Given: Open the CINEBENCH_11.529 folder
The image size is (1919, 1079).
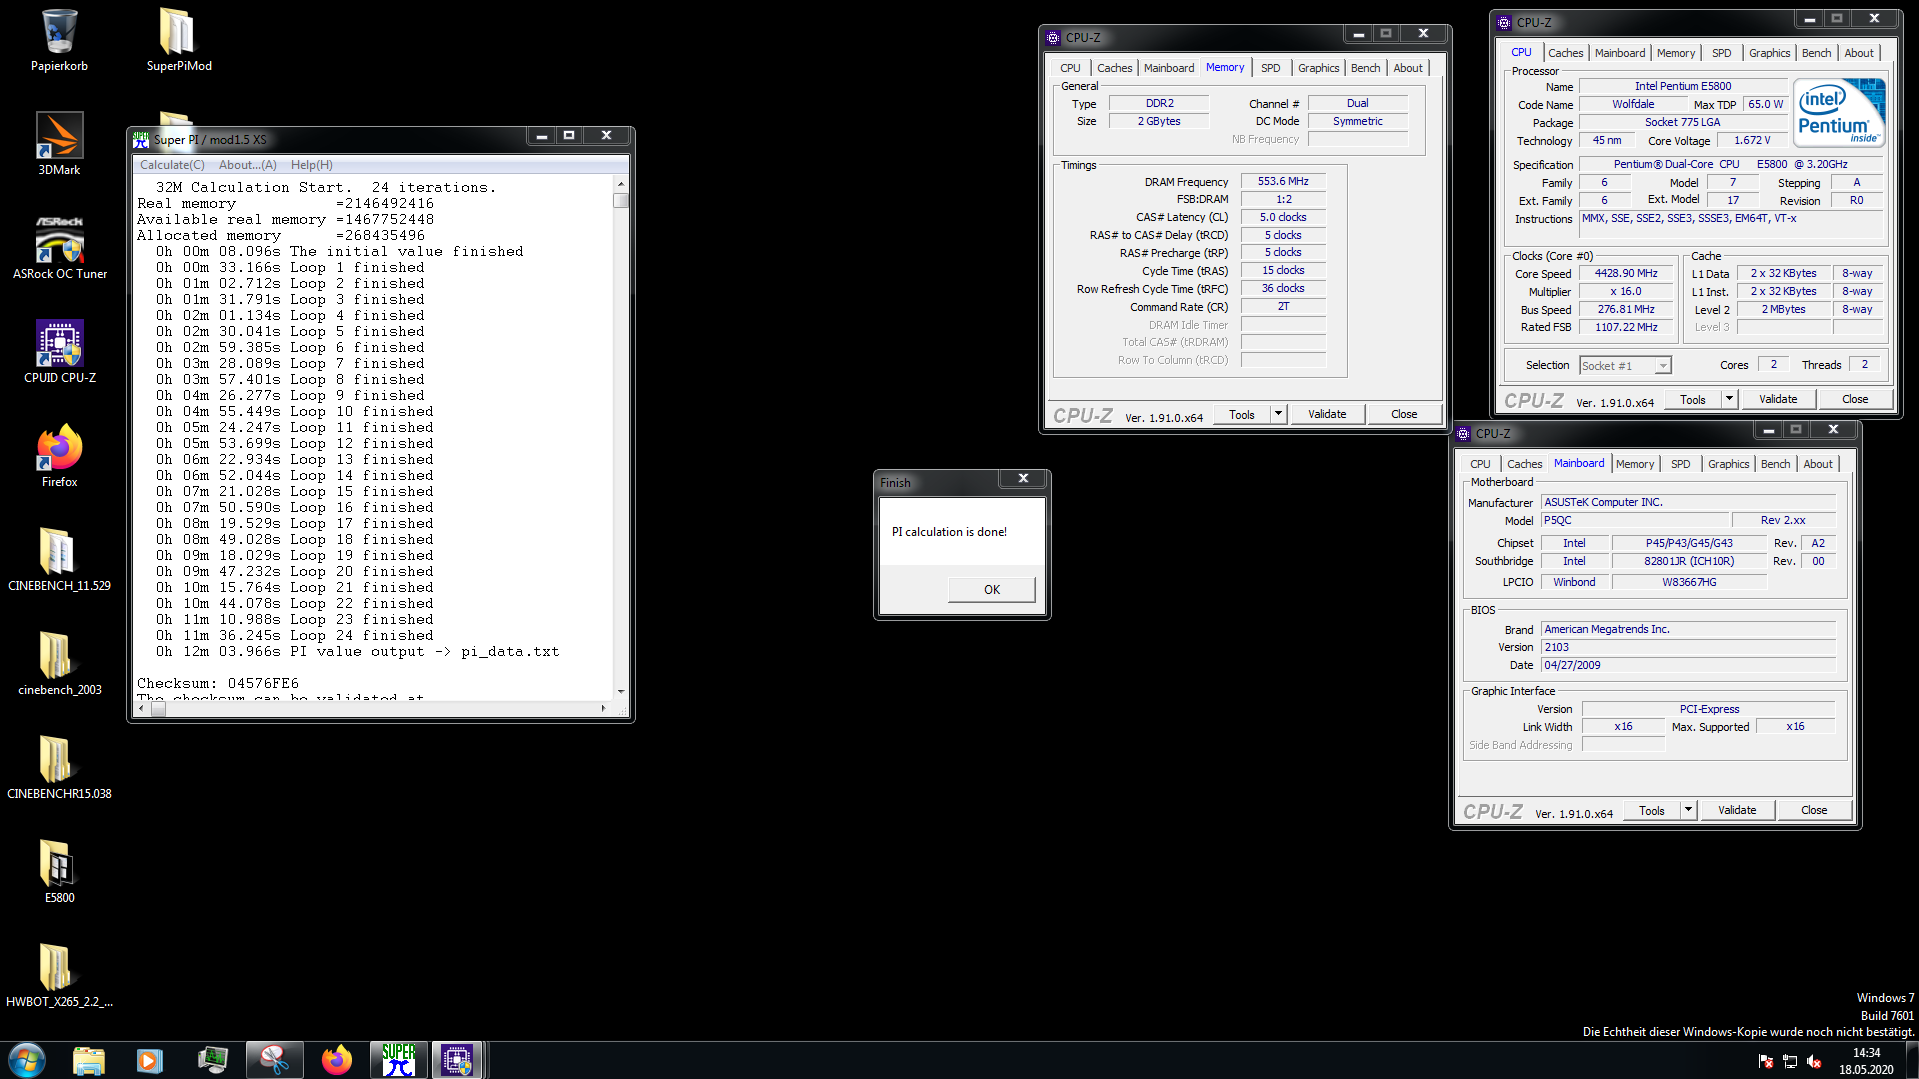Looking at the screenshot, I should tap(59, 560).
